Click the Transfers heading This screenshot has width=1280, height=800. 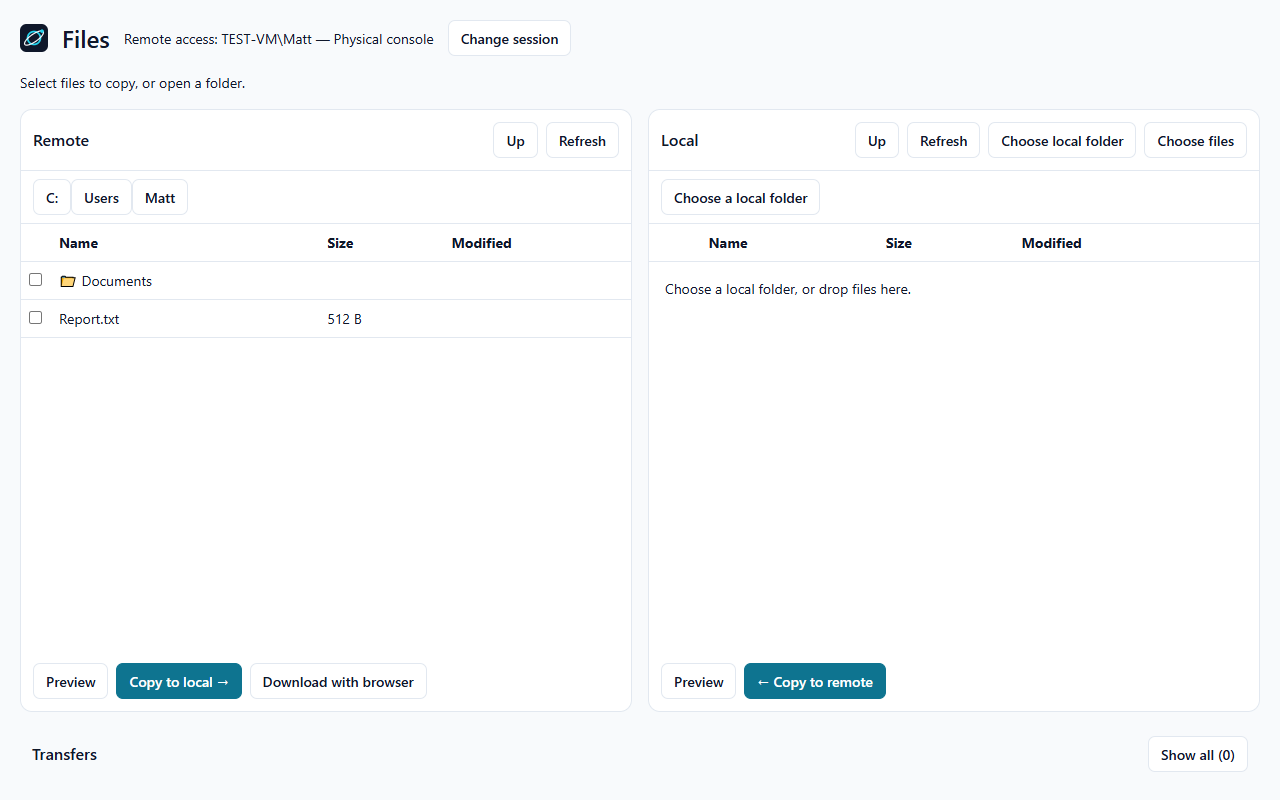click(65, 754)
